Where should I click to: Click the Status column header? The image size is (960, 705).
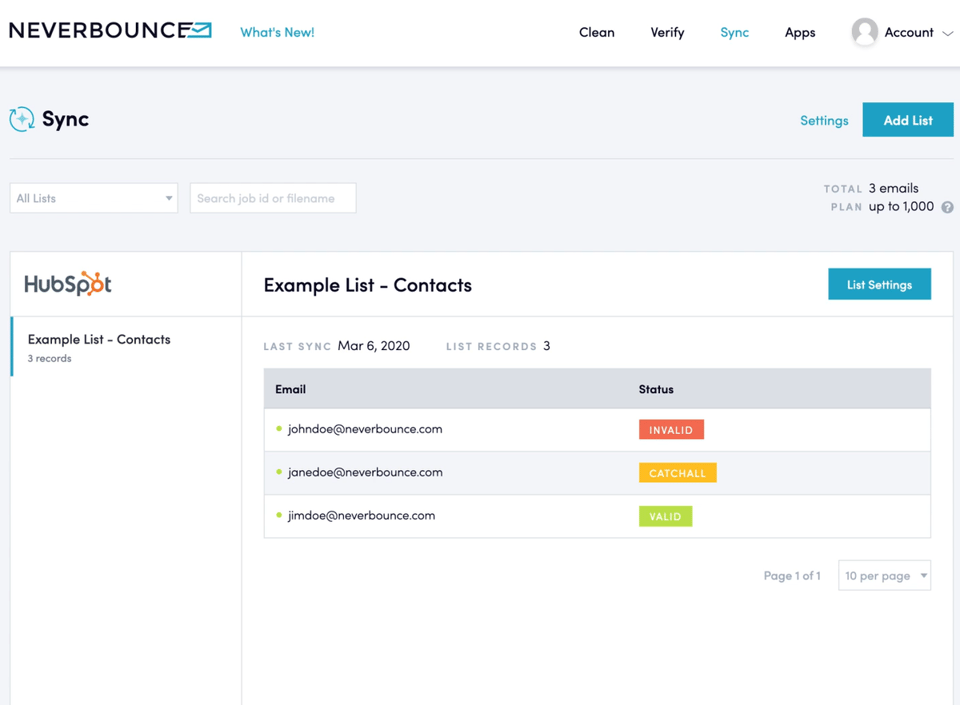tap(656, 389)
